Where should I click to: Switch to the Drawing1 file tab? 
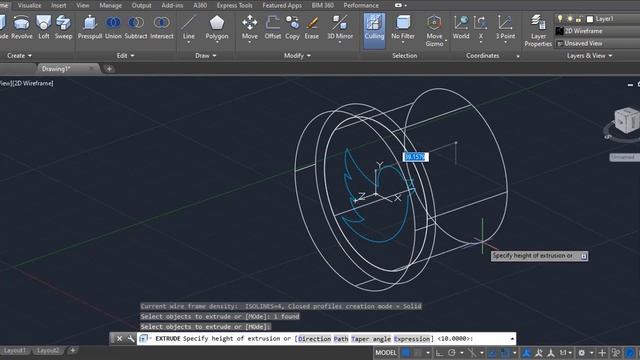[x=67, y=69]
